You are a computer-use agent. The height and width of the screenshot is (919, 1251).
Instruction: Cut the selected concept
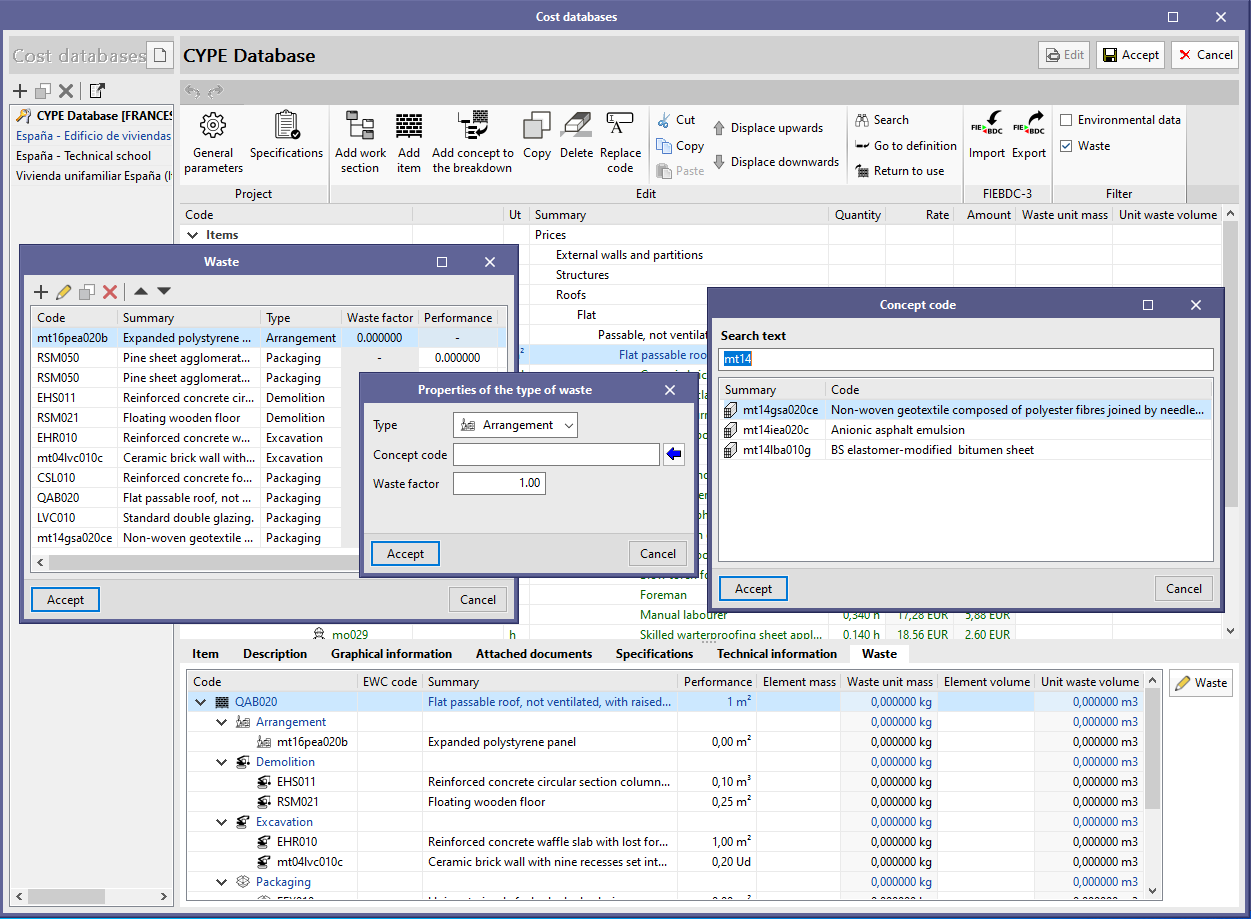(x=676, y=120)
